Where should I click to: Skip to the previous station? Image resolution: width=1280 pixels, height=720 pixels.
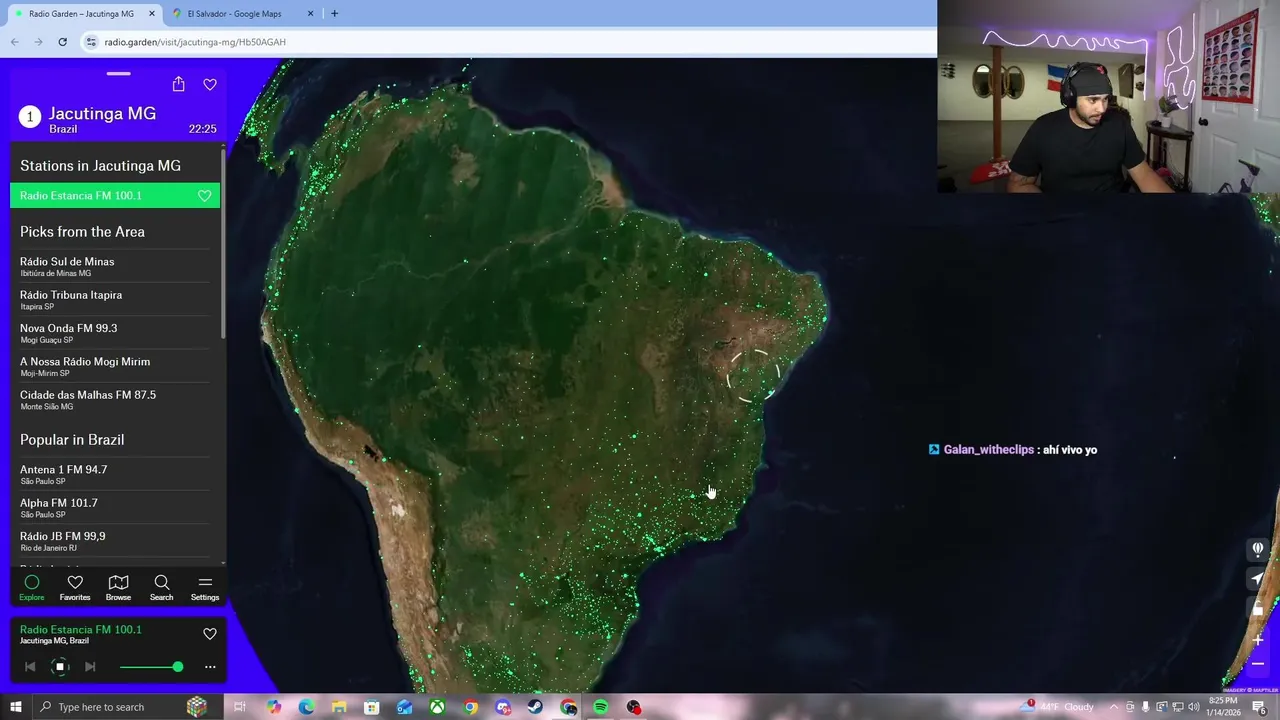(x=30, y=667)
